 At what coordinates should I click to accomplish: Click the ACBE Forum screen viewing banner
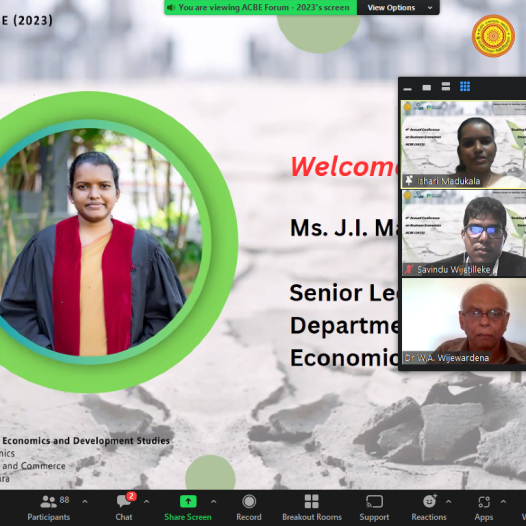(x=261, y=7)
